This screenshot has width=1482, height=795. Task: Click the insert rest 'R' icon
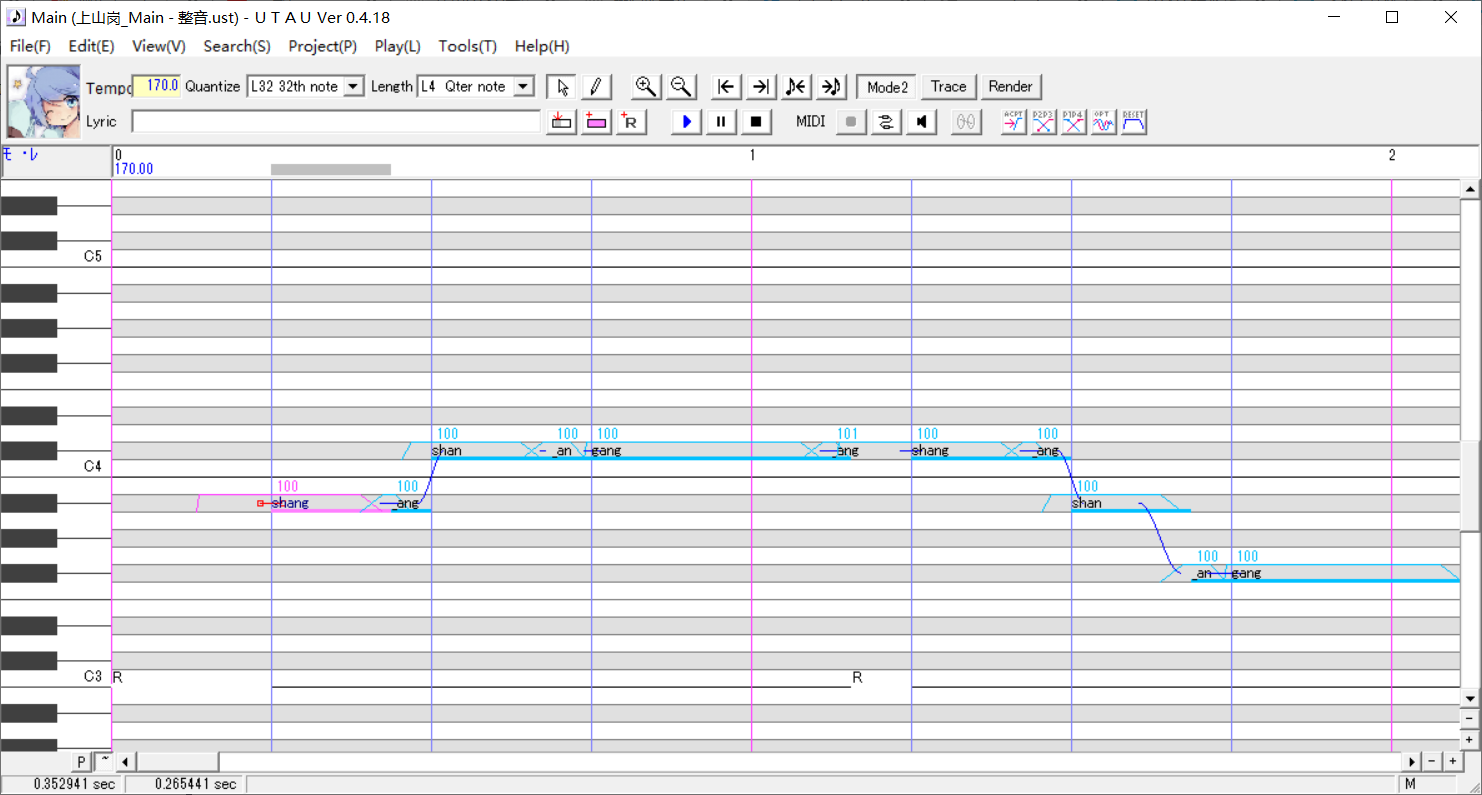click(631, 122)
